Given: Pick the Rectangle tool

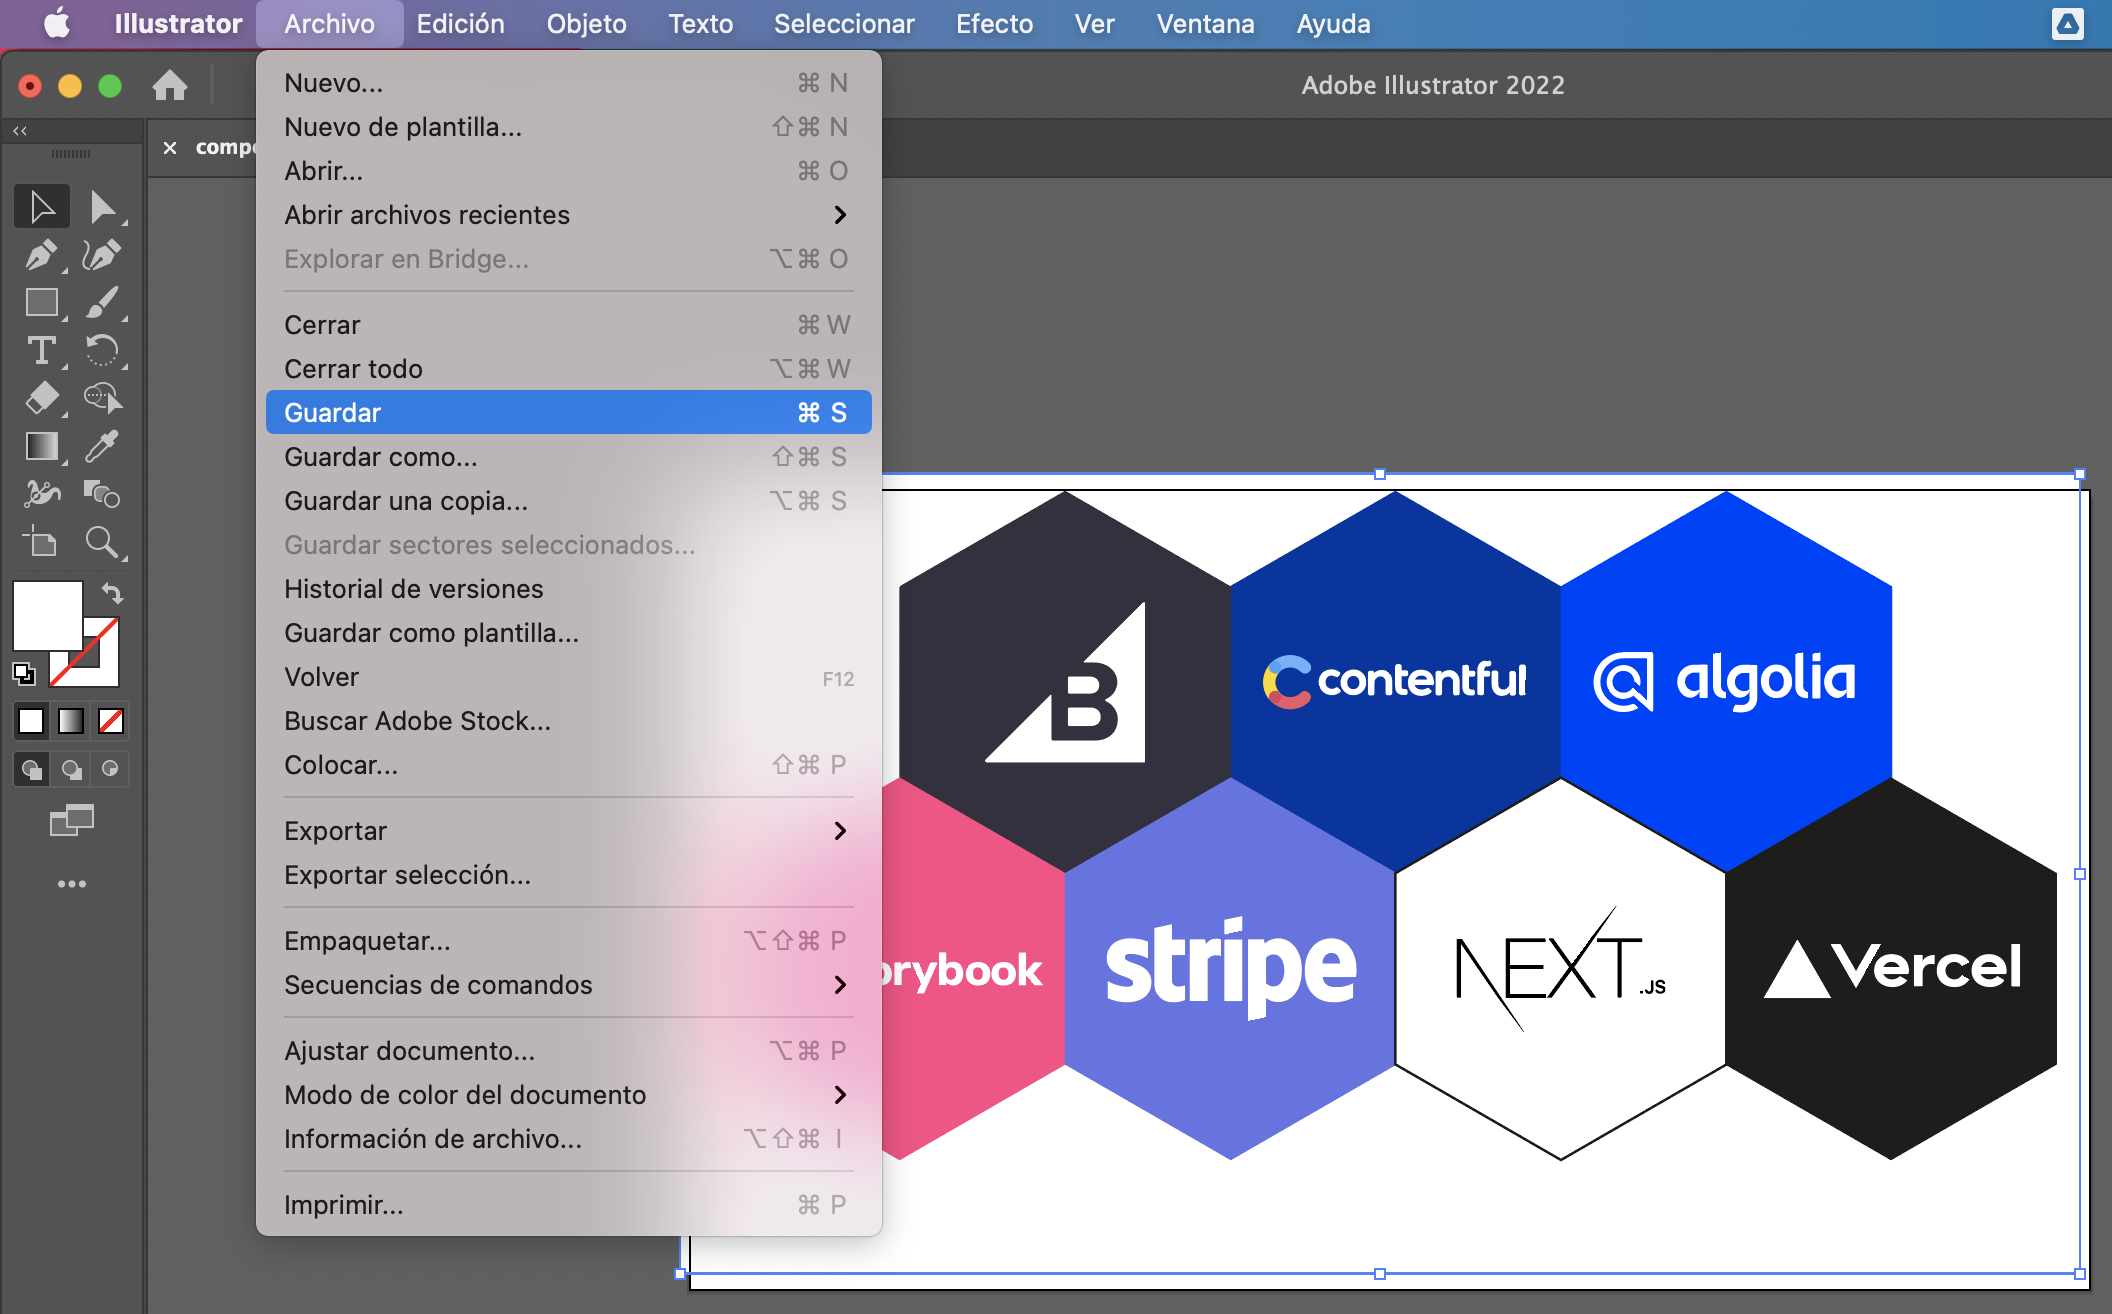Looking at the screenshot, I should pyautogui.click(x=41, y=302).
